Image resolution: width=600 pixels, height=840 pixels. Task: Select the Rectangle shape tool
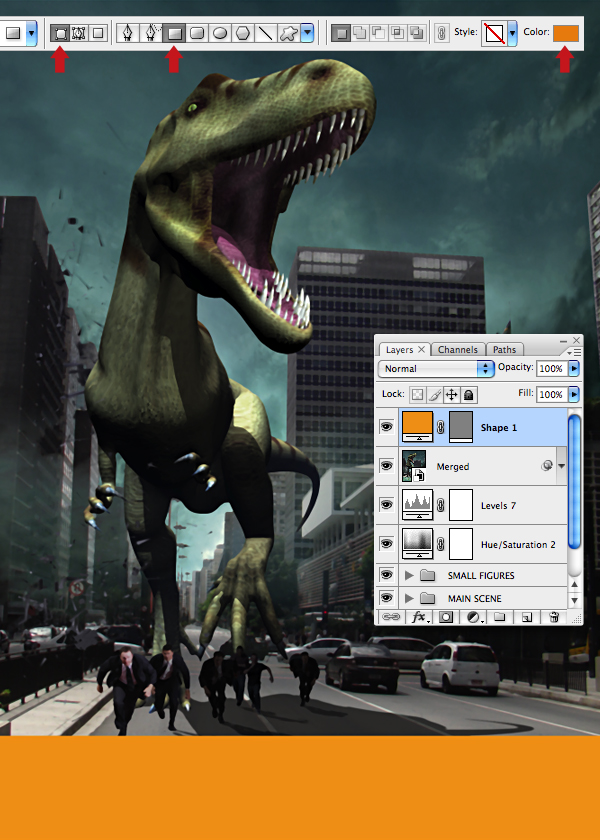(174, 34)
